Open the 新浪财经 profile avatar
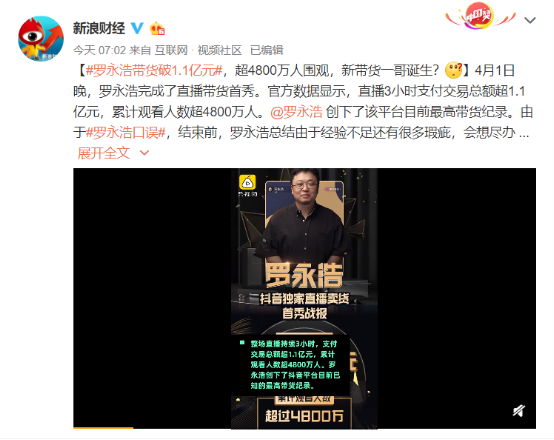The image size is (554, 440). tap(41, 39)
